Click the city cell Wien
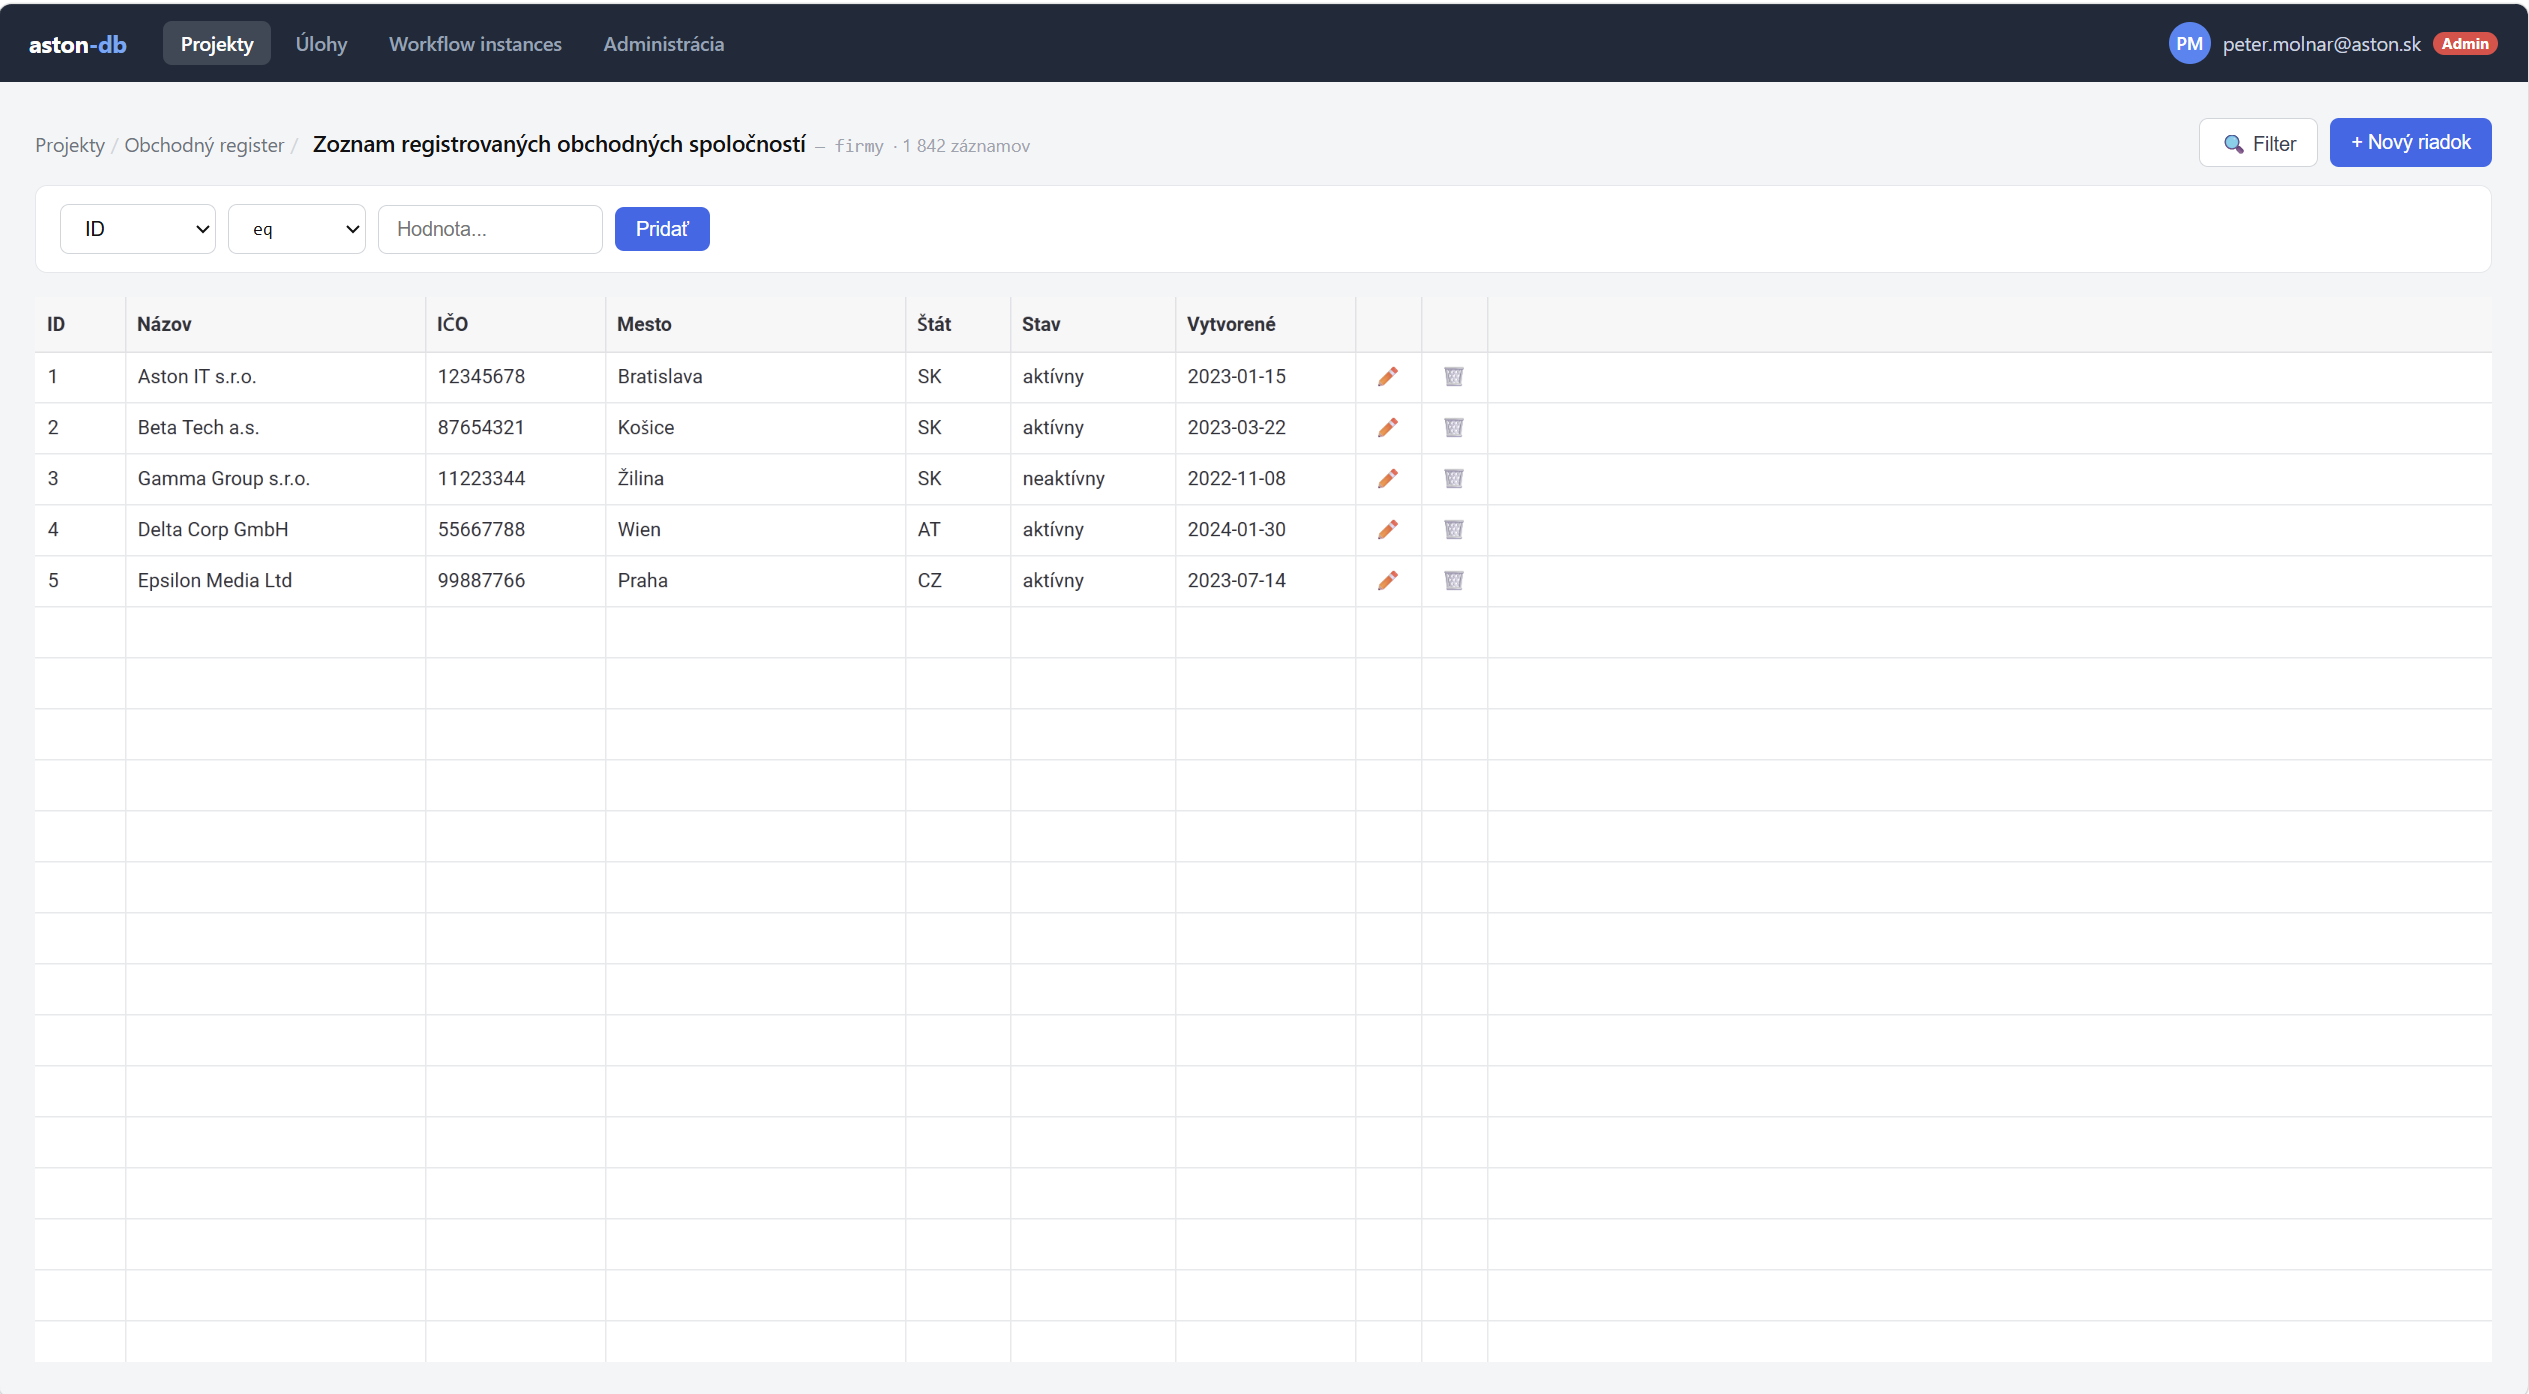The image size is (2529, 1394). 755,530
